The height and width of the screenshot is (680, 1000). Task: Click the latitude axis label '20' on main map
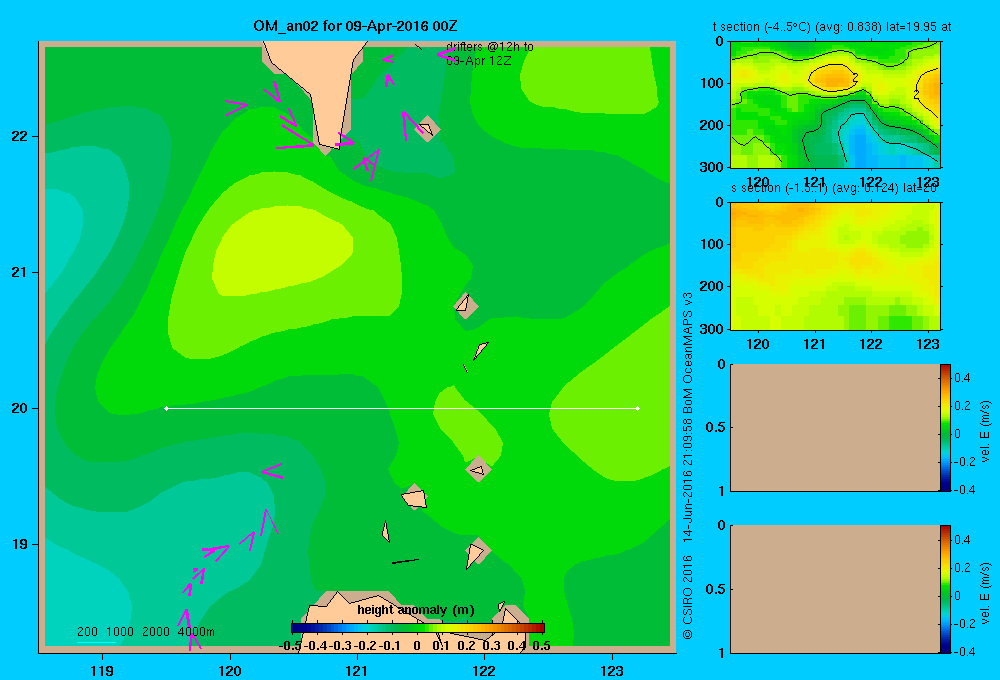(19, 408)
